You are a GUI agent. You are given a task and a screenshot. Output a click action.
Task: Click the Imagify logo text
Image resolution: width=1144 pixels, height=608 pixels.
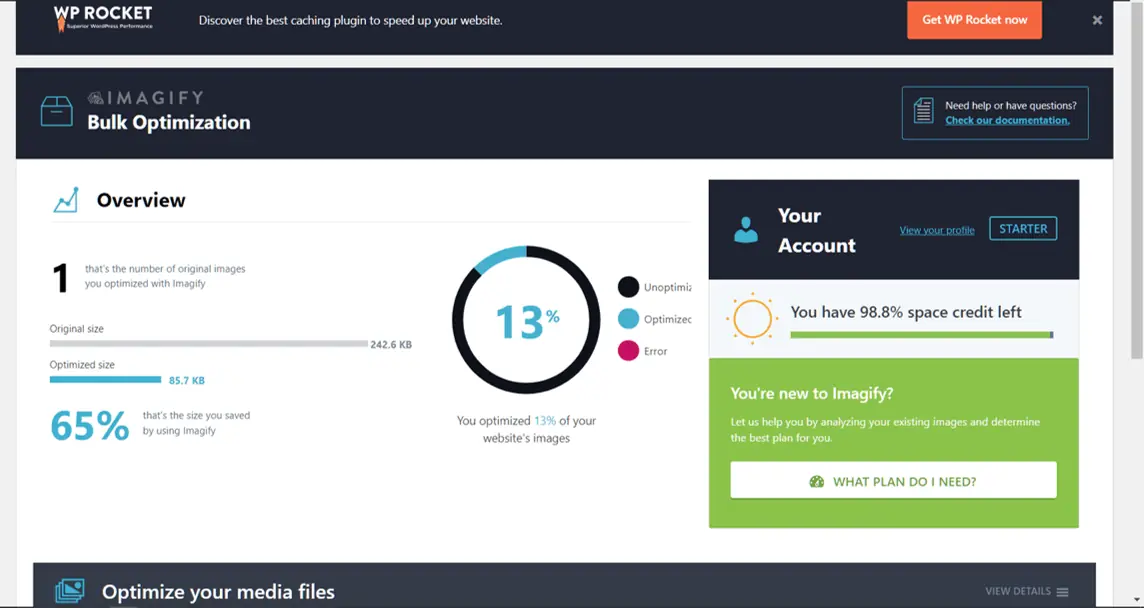click(146, 98)
